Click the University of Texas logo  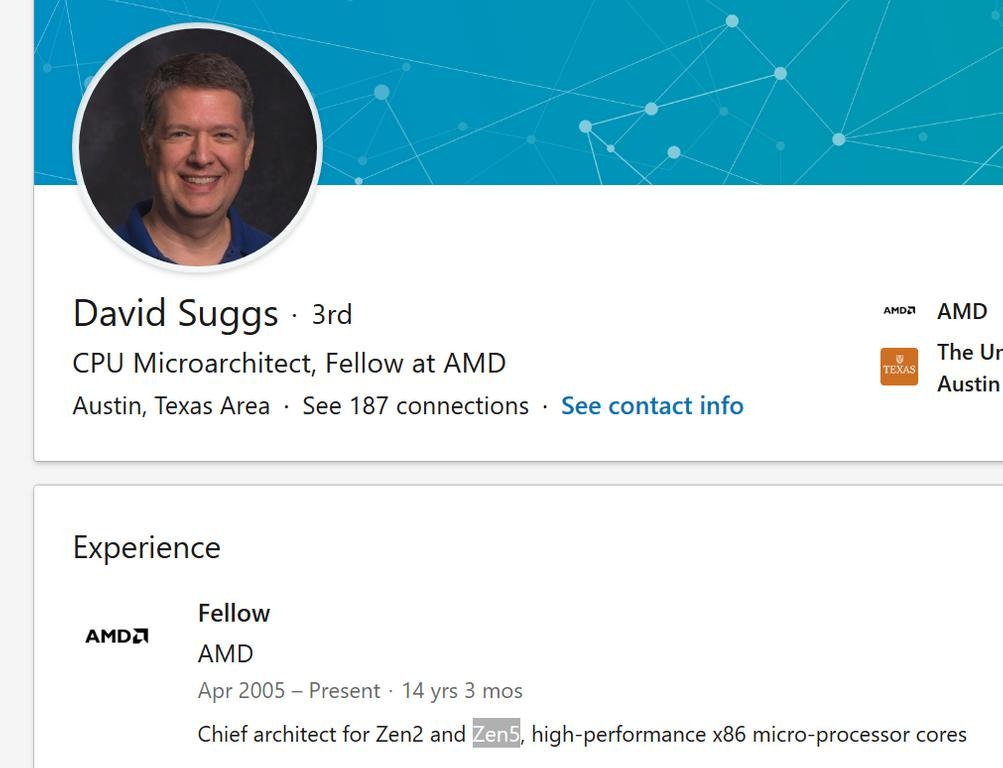898,368
